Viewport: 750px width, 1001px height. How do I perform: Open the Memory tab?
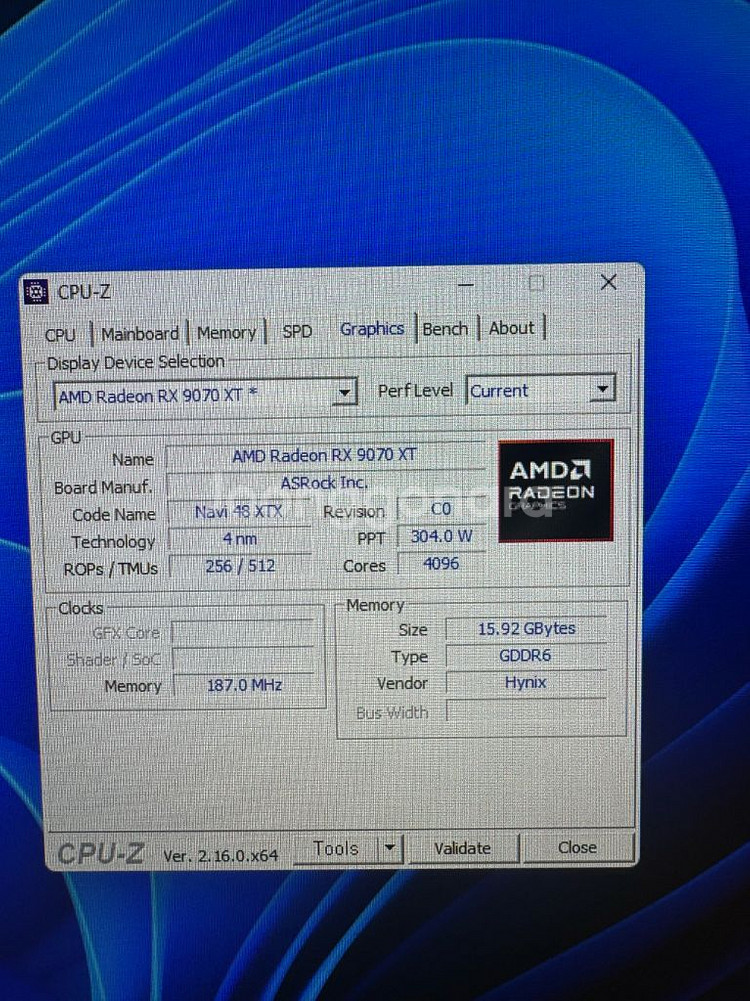(x=227, y=333)
